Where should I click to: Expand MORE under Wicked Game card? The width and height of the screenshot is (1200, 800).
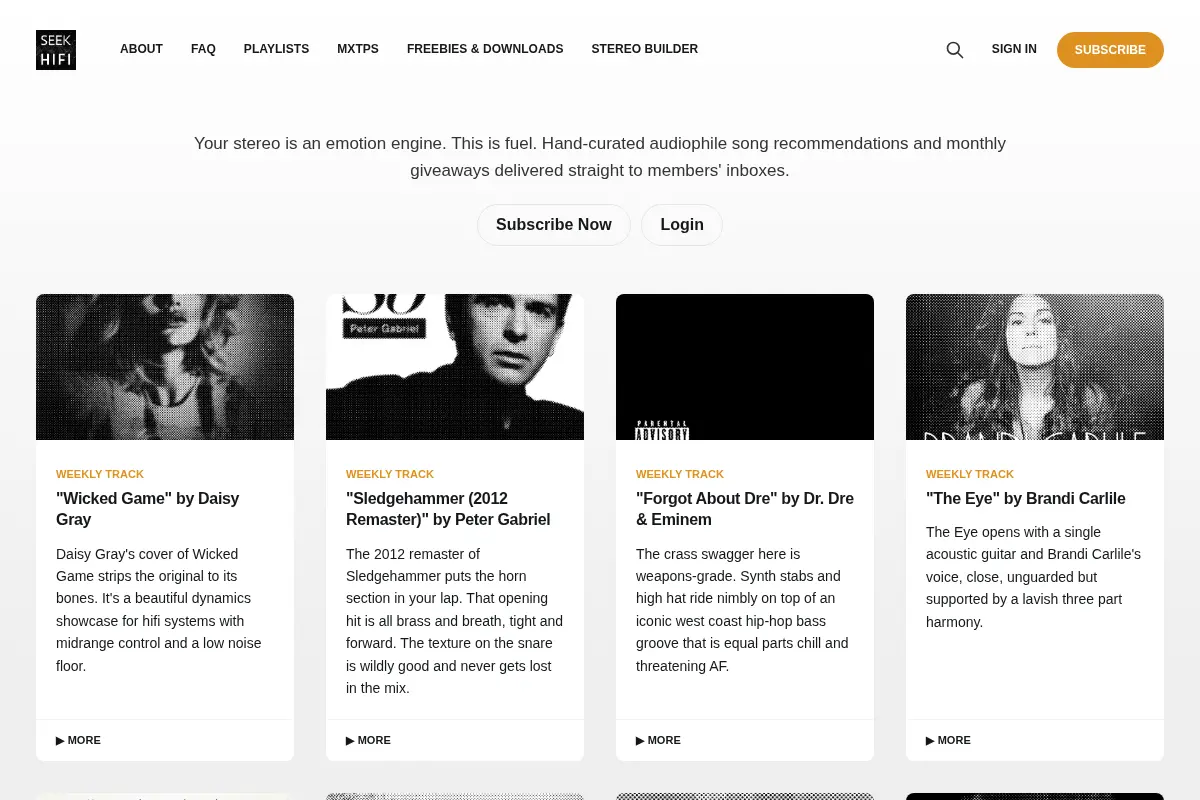coord(78,740)
